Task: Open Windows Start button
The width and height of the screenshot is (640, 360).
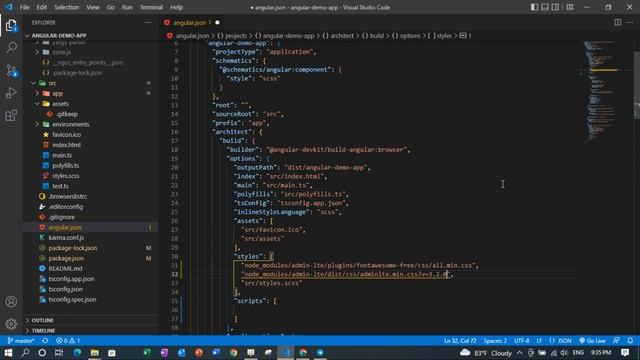Action: coord(8,352)
